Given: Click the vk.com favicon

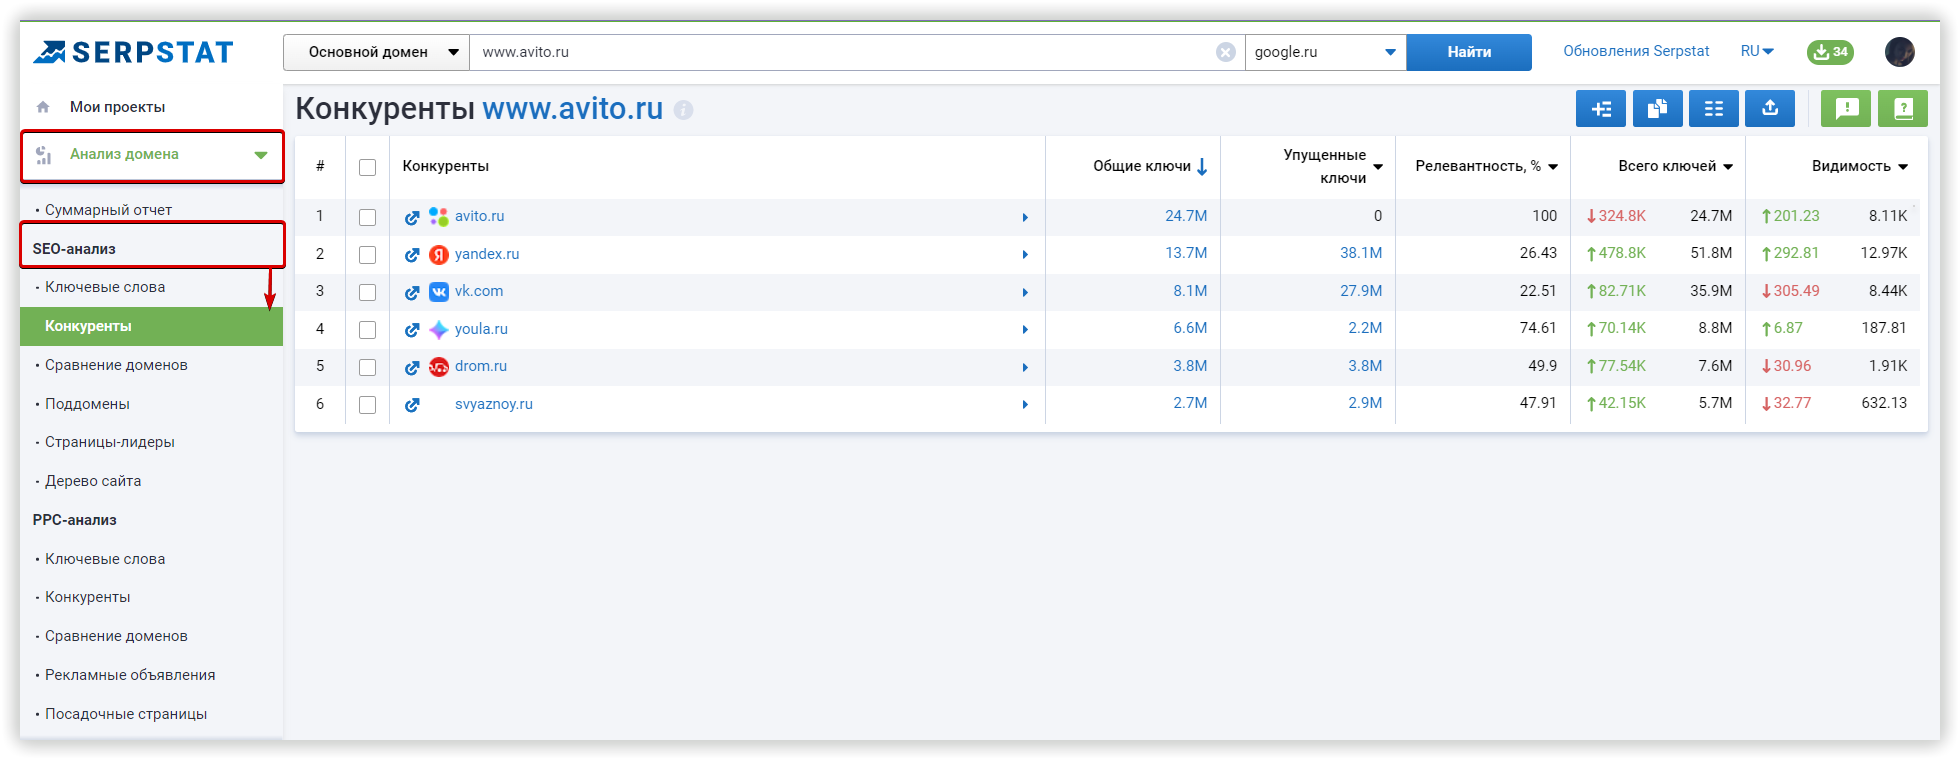Looking at the screenshot, I should pos(438,292).
